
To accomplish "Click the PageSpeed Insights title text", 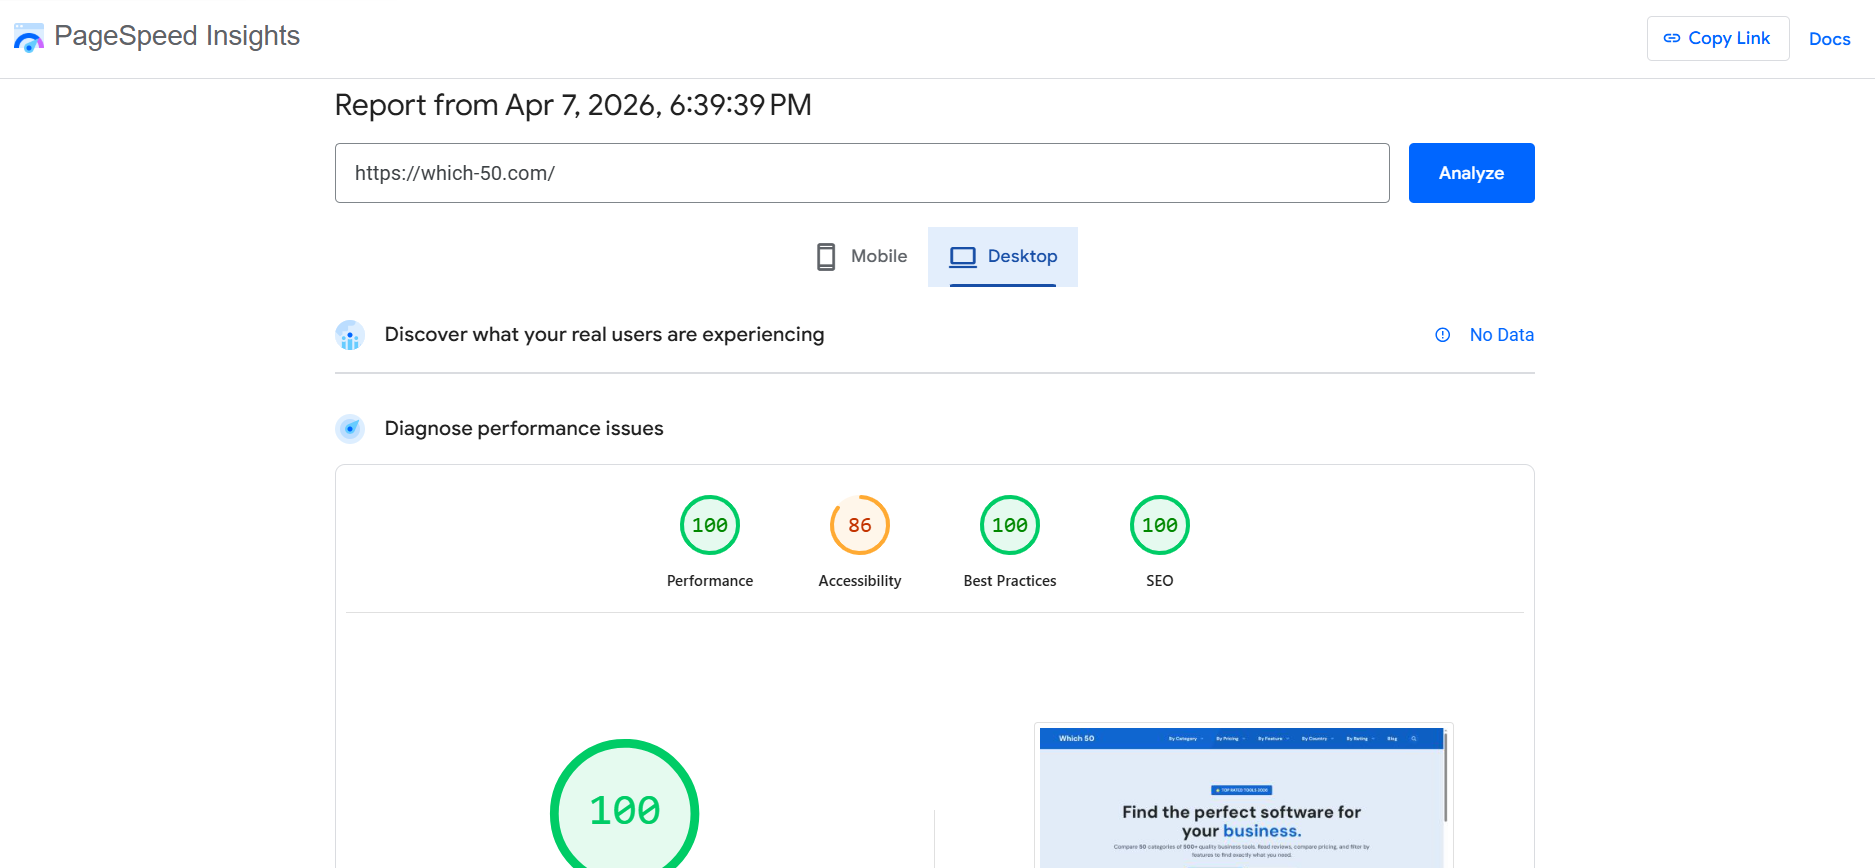I will click(x=177, y=36).
